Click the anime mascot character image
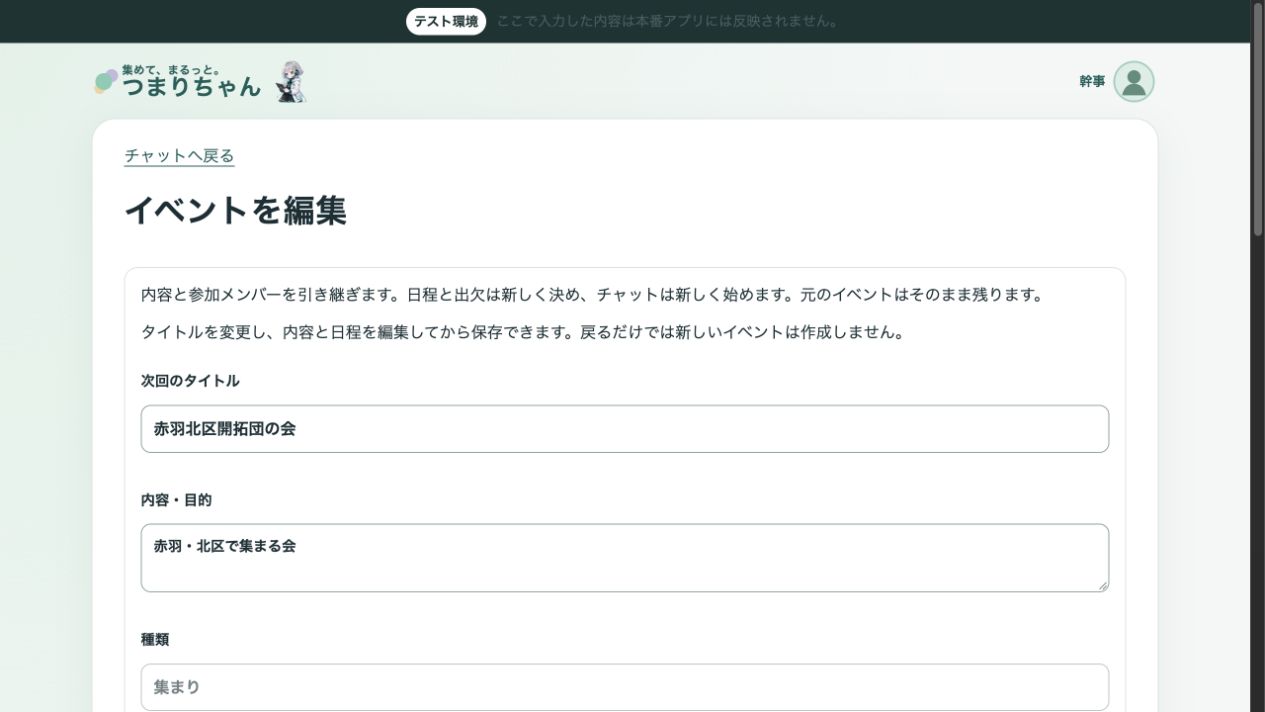The width and height of the screenshot is (1265, 712). coord(291,82)
